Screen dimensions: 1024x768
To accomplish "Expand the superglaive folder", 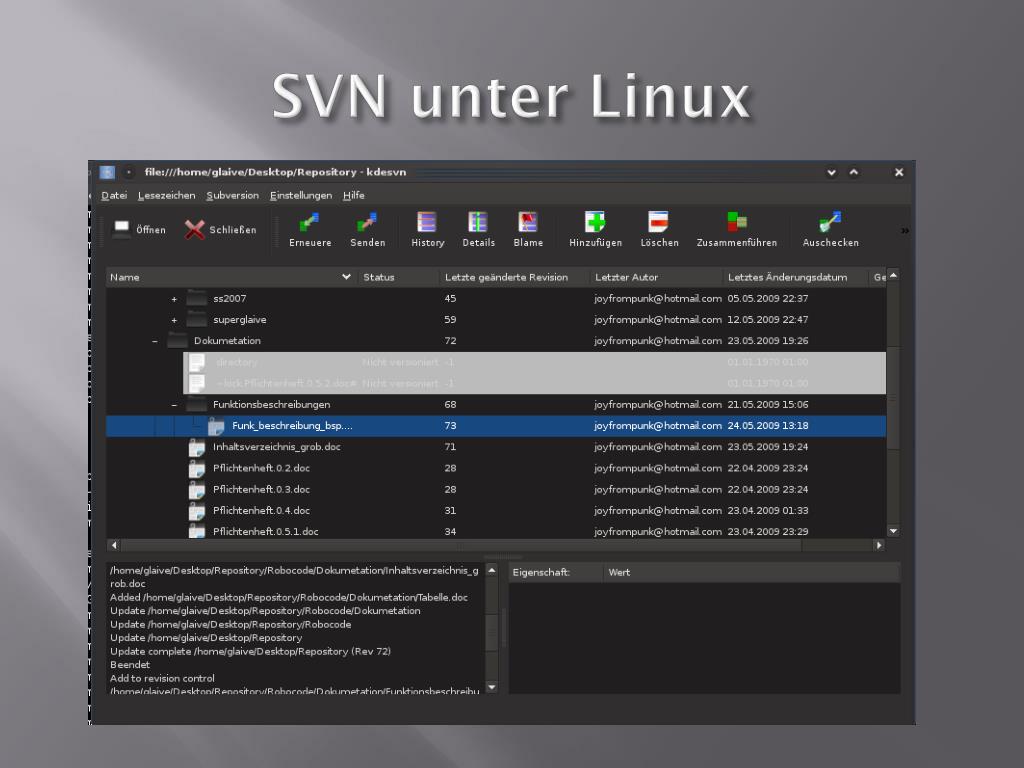I will click(x=174, y=320).
